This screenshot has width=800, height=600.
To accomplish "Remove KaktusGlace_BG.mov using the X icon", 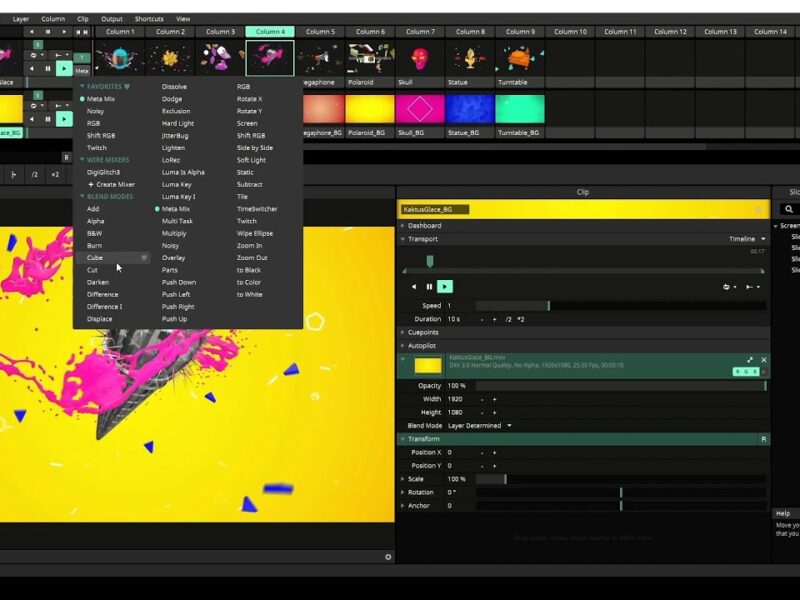I will pyautogui.click(x=764, y=360).
